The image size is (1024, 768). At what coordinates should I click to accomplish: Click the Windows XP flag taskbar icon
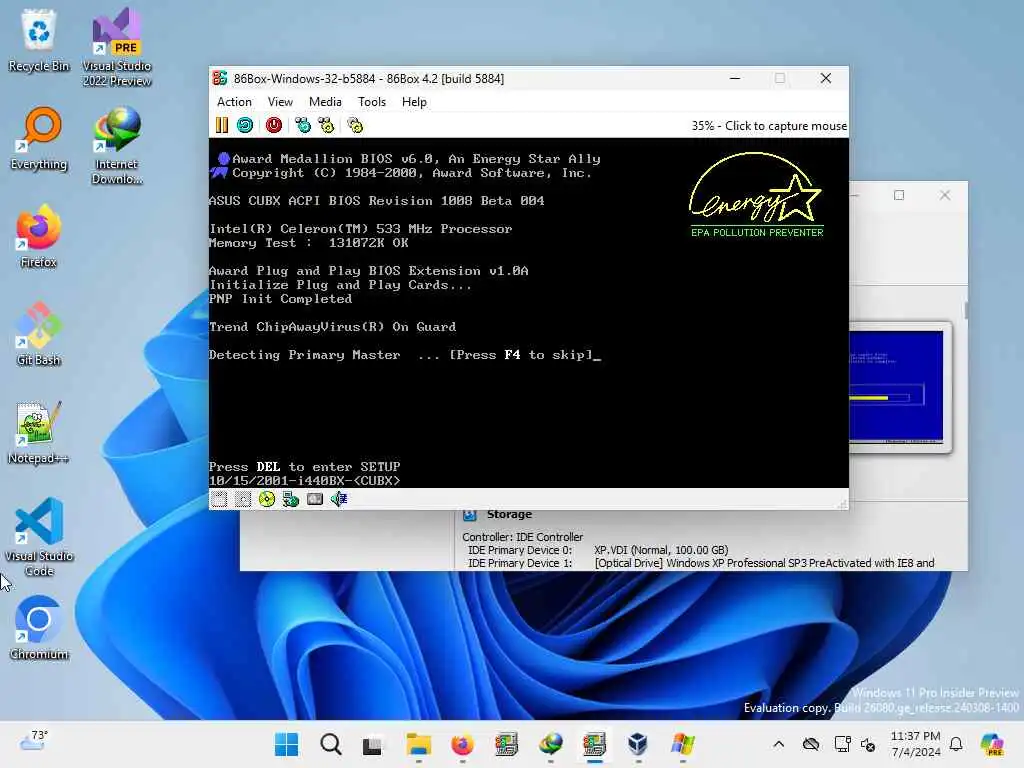[682, 744]
